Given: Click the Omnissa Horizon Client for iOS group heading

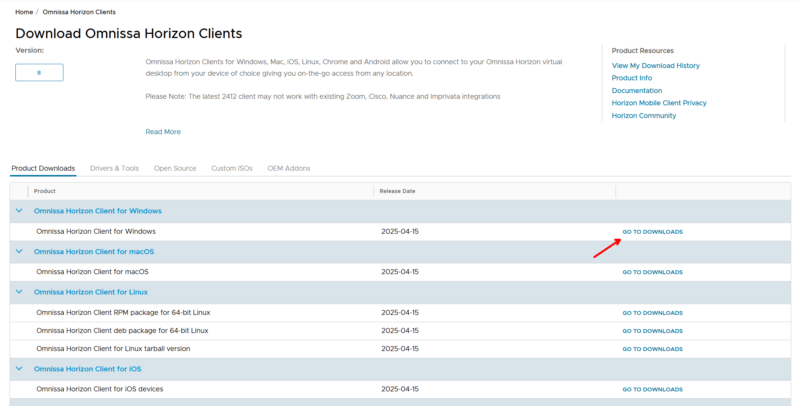Looking at the screenshot, I should [88, 368].
